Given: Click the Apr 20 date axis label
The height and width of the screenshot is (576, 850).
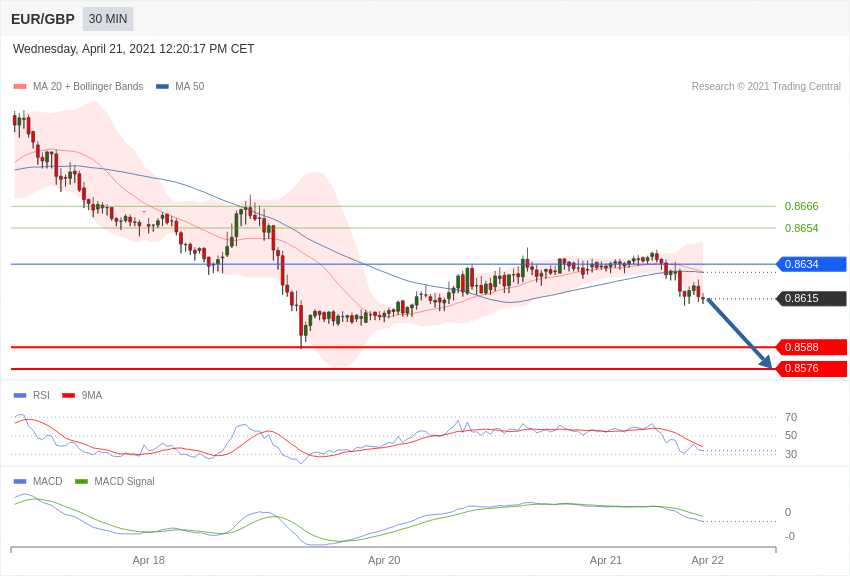Looking at the screenshot, I should [x=384, y=560].
